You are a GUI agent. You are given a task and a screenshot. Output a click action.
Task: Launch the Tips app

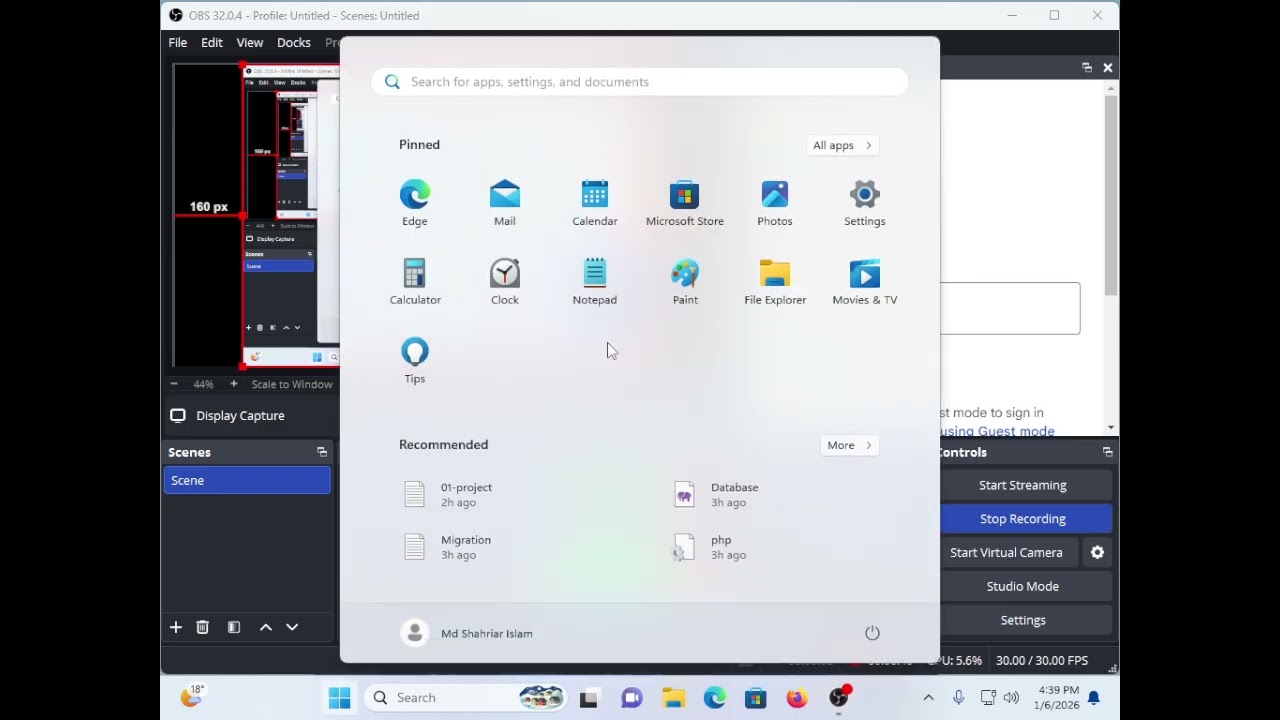point(415,361)
